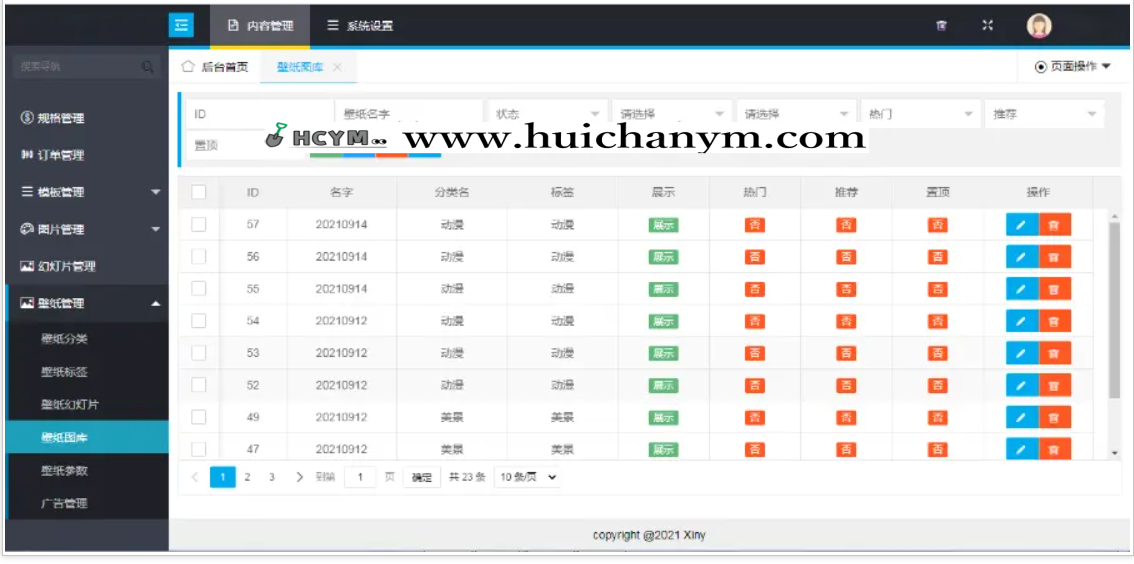1134x564 pixels.
Task: Check the row with ID 53
Action: click(199, 353)
